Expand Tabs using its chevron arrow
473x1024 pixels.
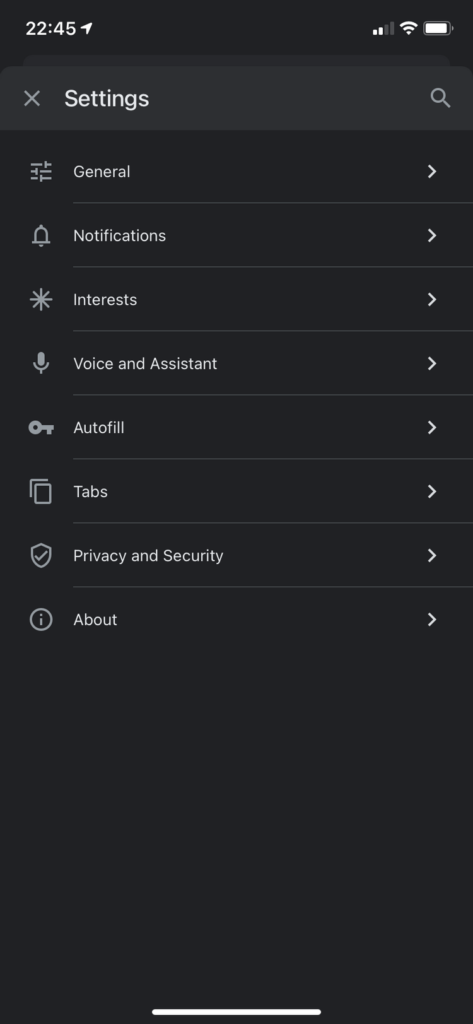432,491
